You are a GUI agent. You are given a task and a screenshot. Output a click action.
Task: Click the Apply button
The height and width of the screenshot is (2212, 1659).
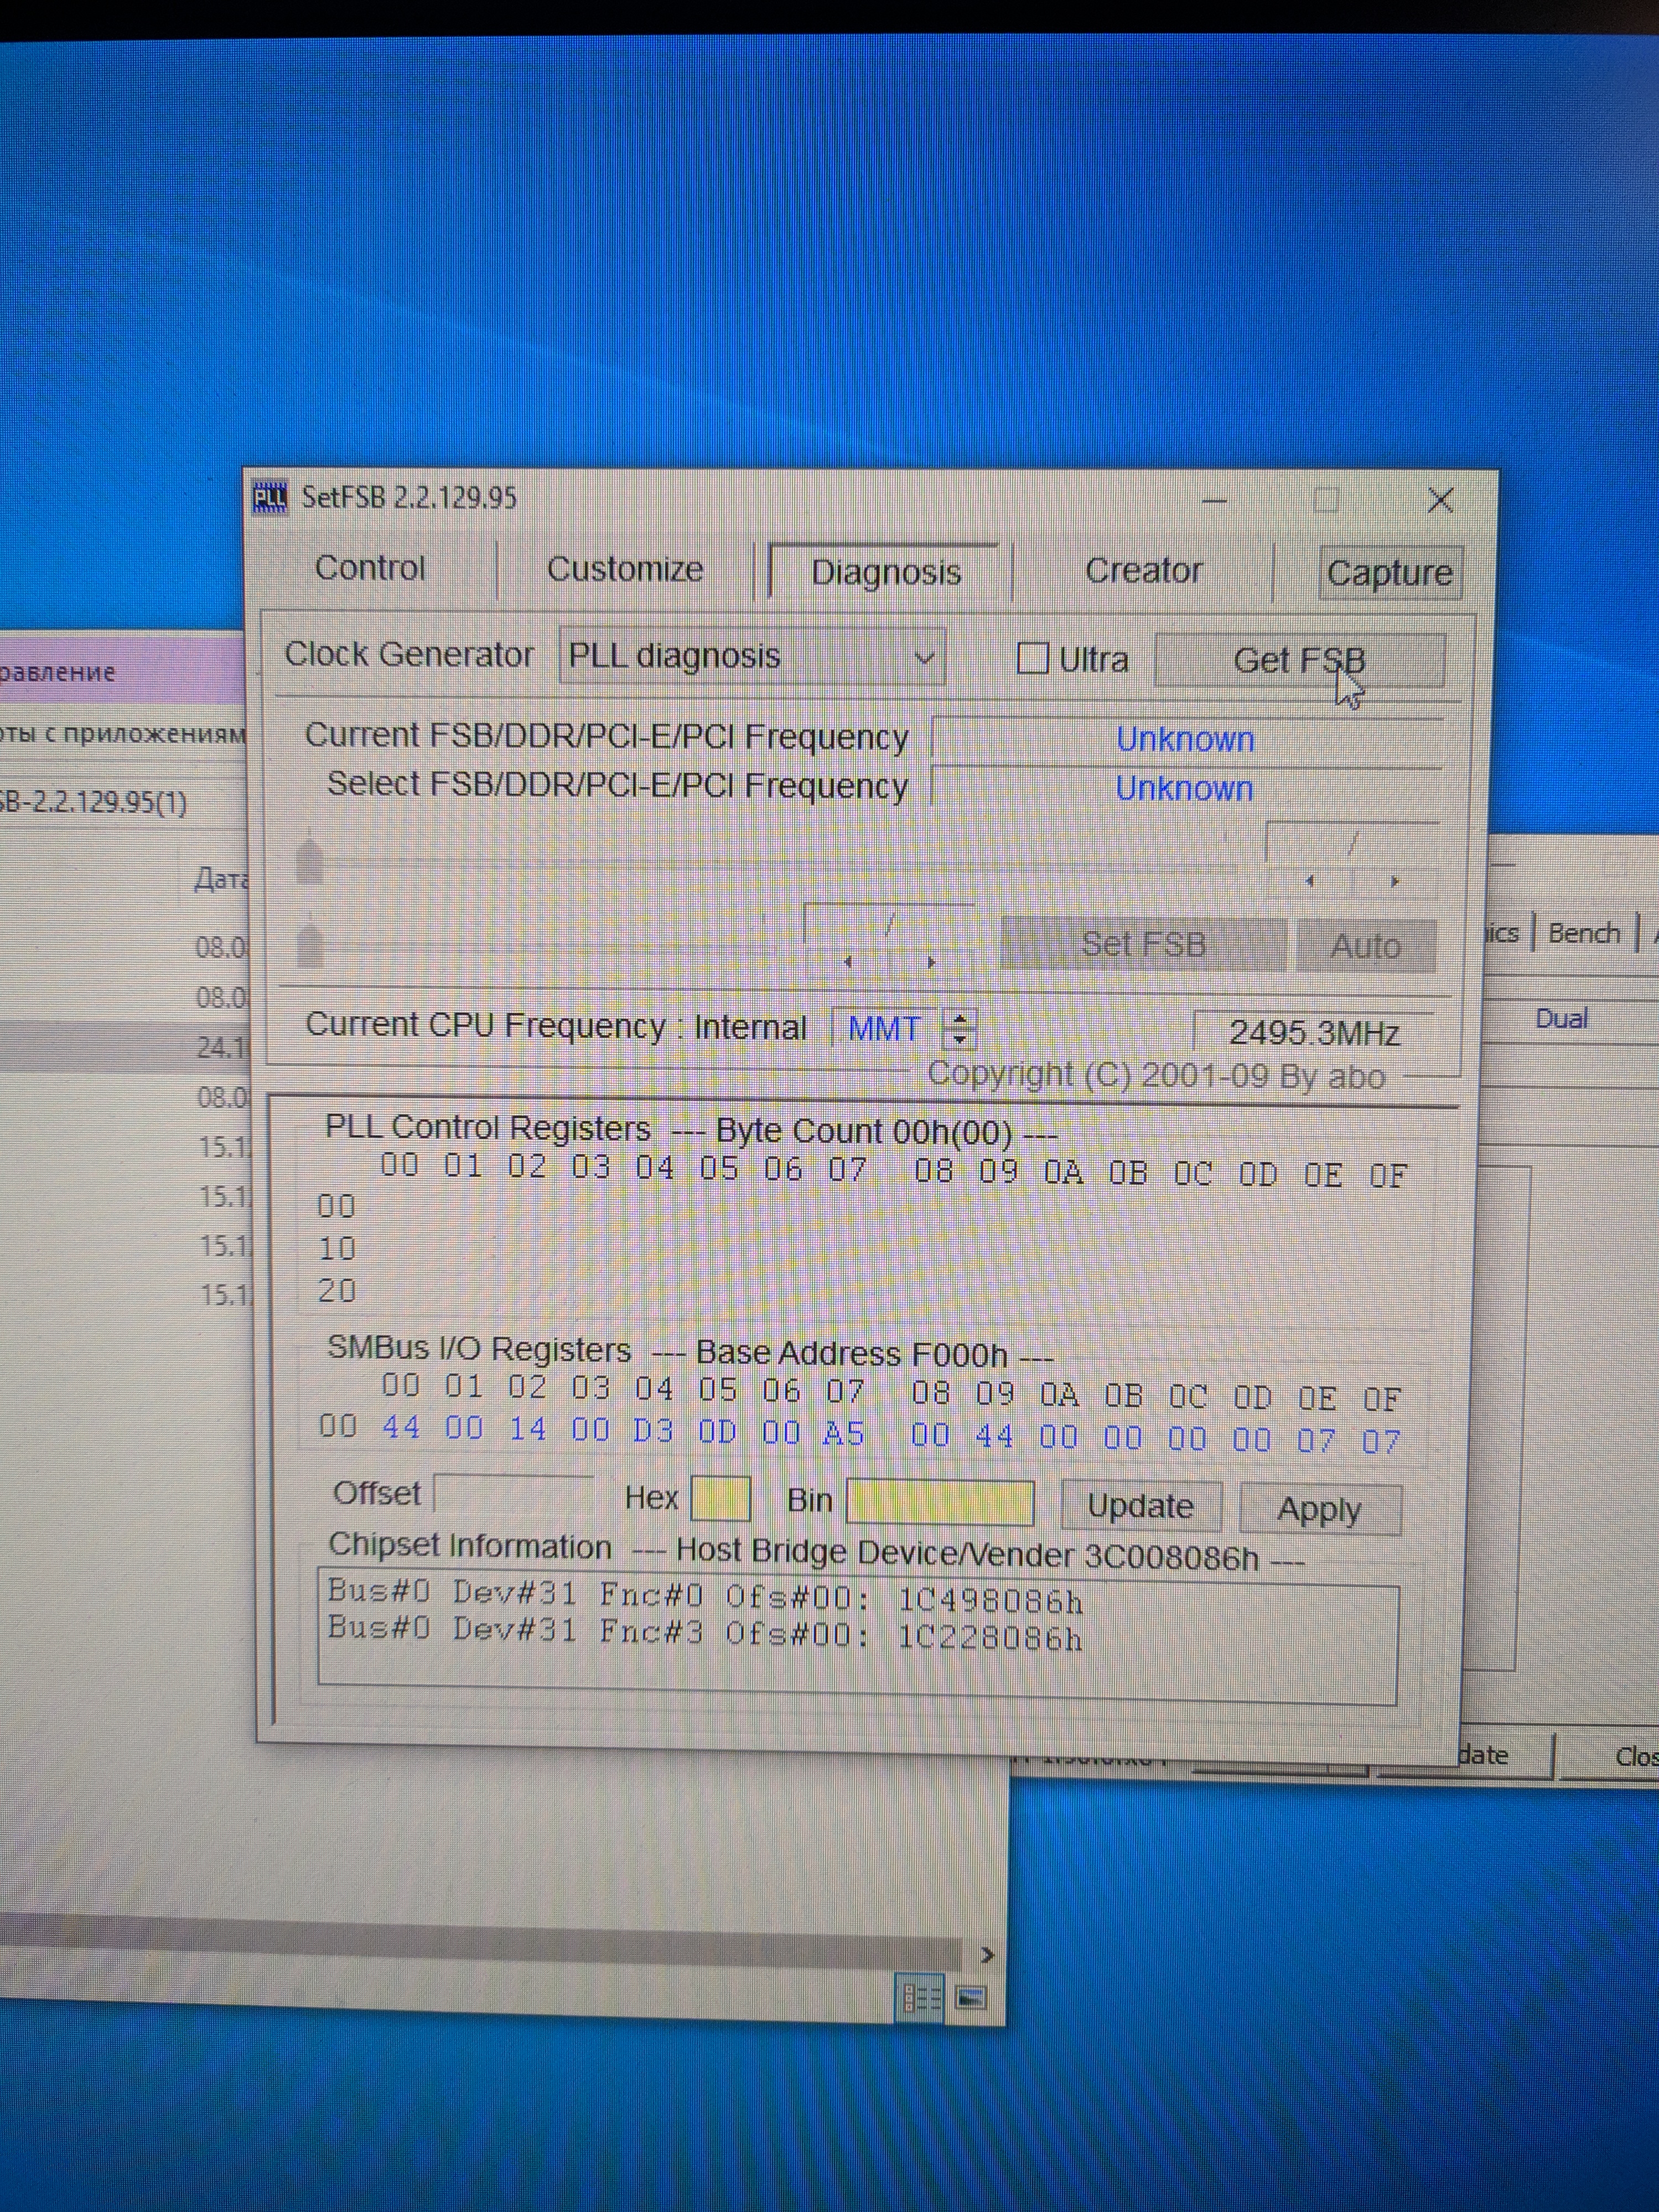(1319, 1509)
